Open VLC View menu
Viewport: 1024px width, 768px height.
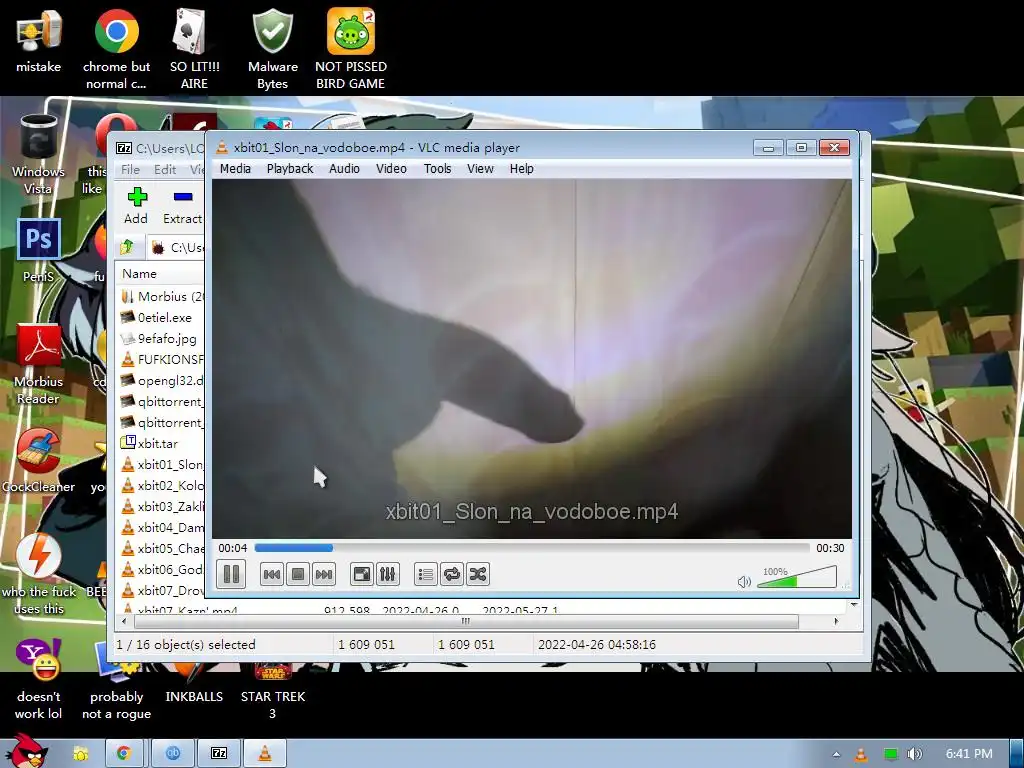[480, 168]
